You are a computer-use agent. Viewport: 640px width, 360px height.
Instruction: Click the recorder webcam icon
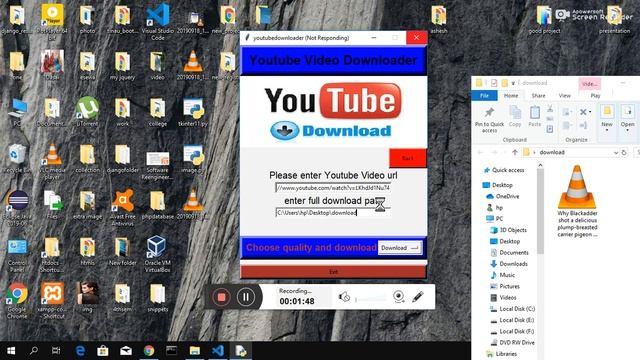(x=399, y=297)
